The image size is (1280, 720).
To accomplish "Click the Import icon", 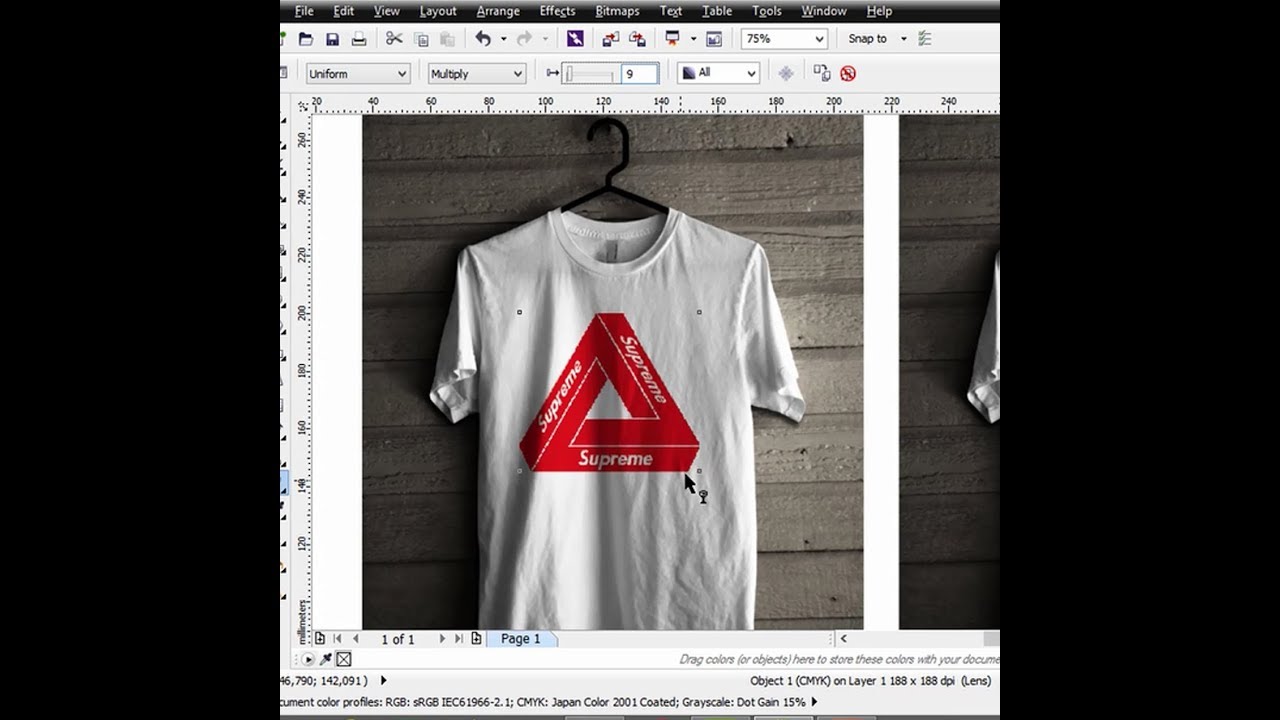I will [610, 39].
